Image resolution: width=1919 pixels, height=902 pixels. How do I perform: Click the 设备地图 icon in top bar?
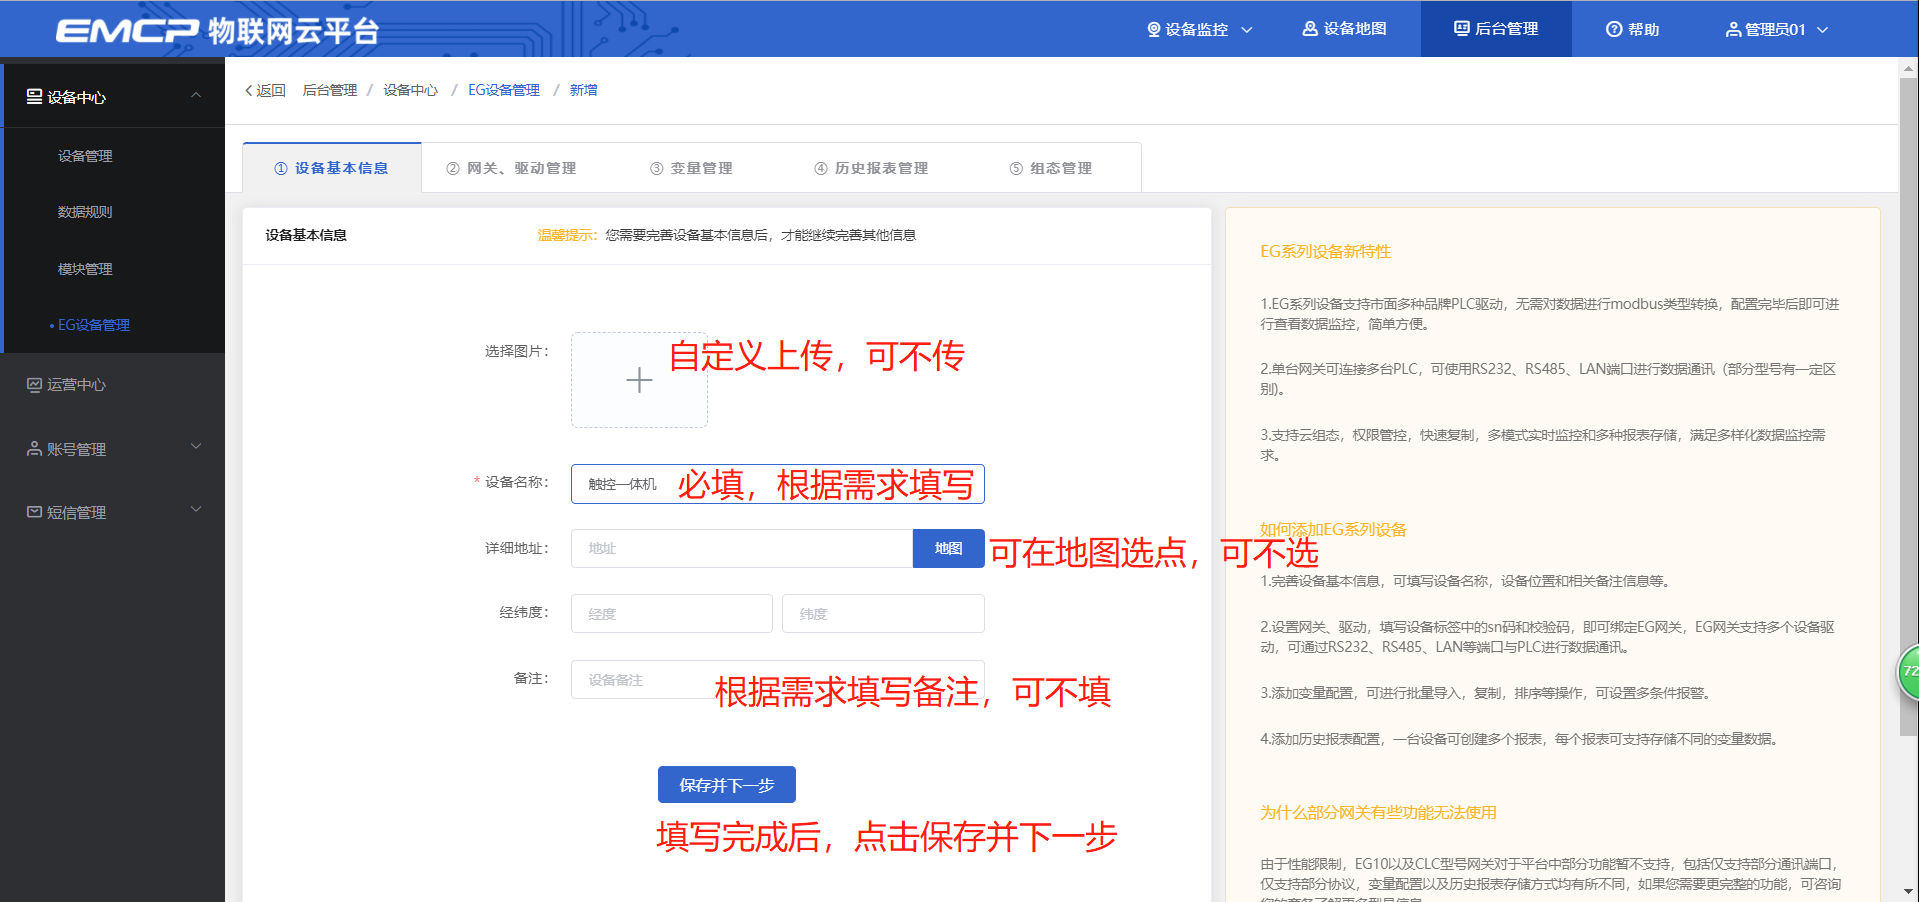click(1309, 29)
